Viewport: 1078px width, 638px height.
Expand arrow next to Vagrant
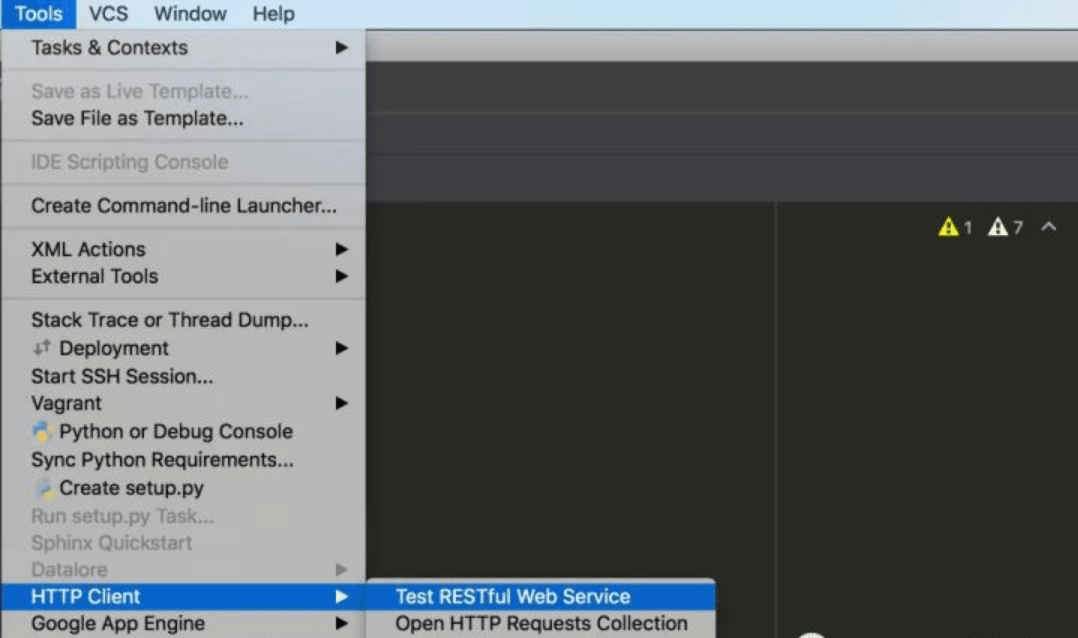tap(341, 403)
